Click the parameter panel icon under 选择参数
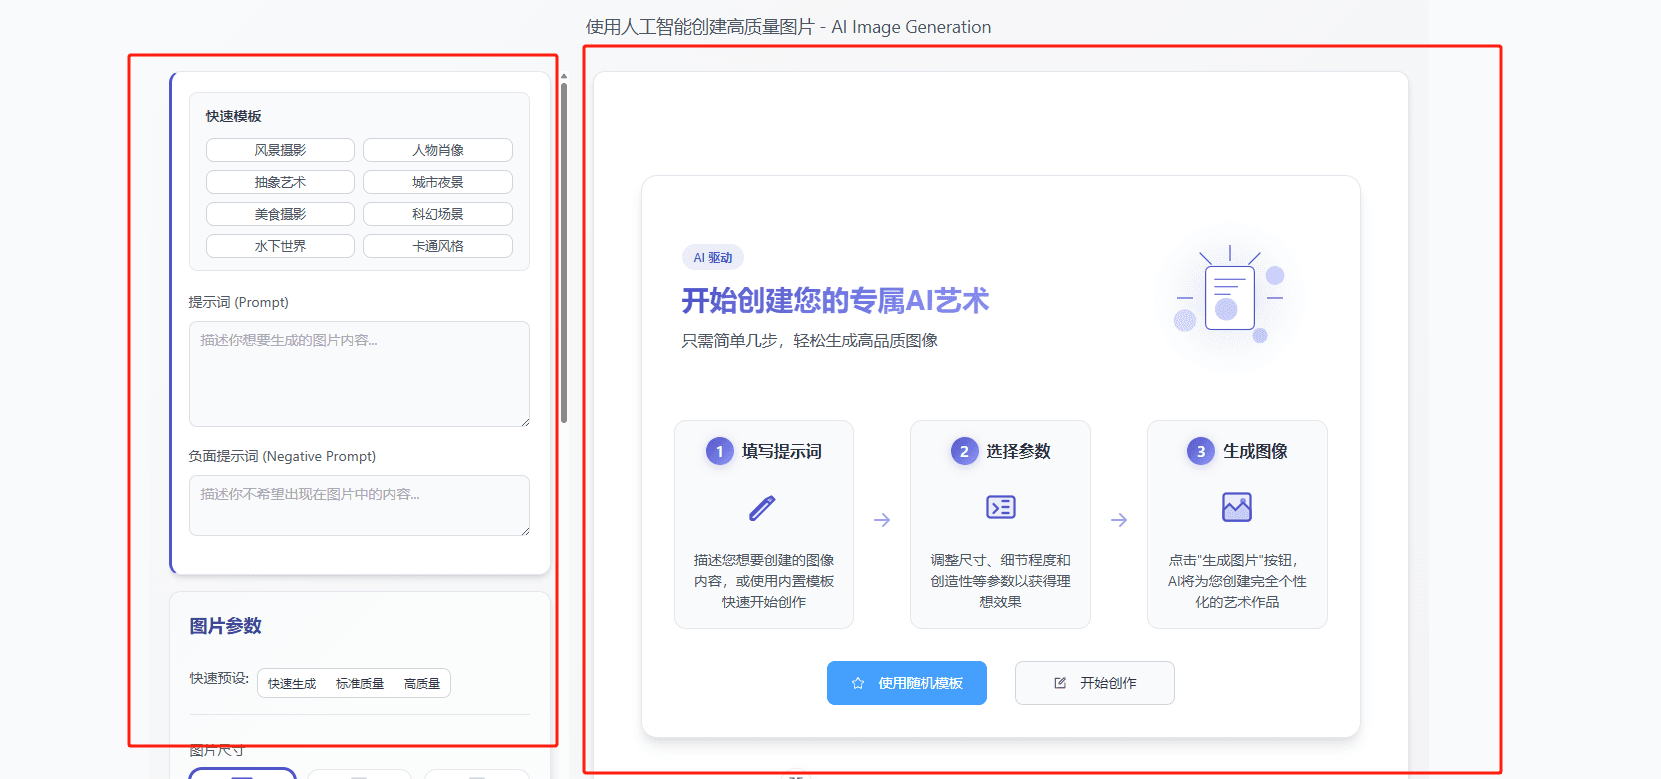1661x779 pixels. (1001, 507)
